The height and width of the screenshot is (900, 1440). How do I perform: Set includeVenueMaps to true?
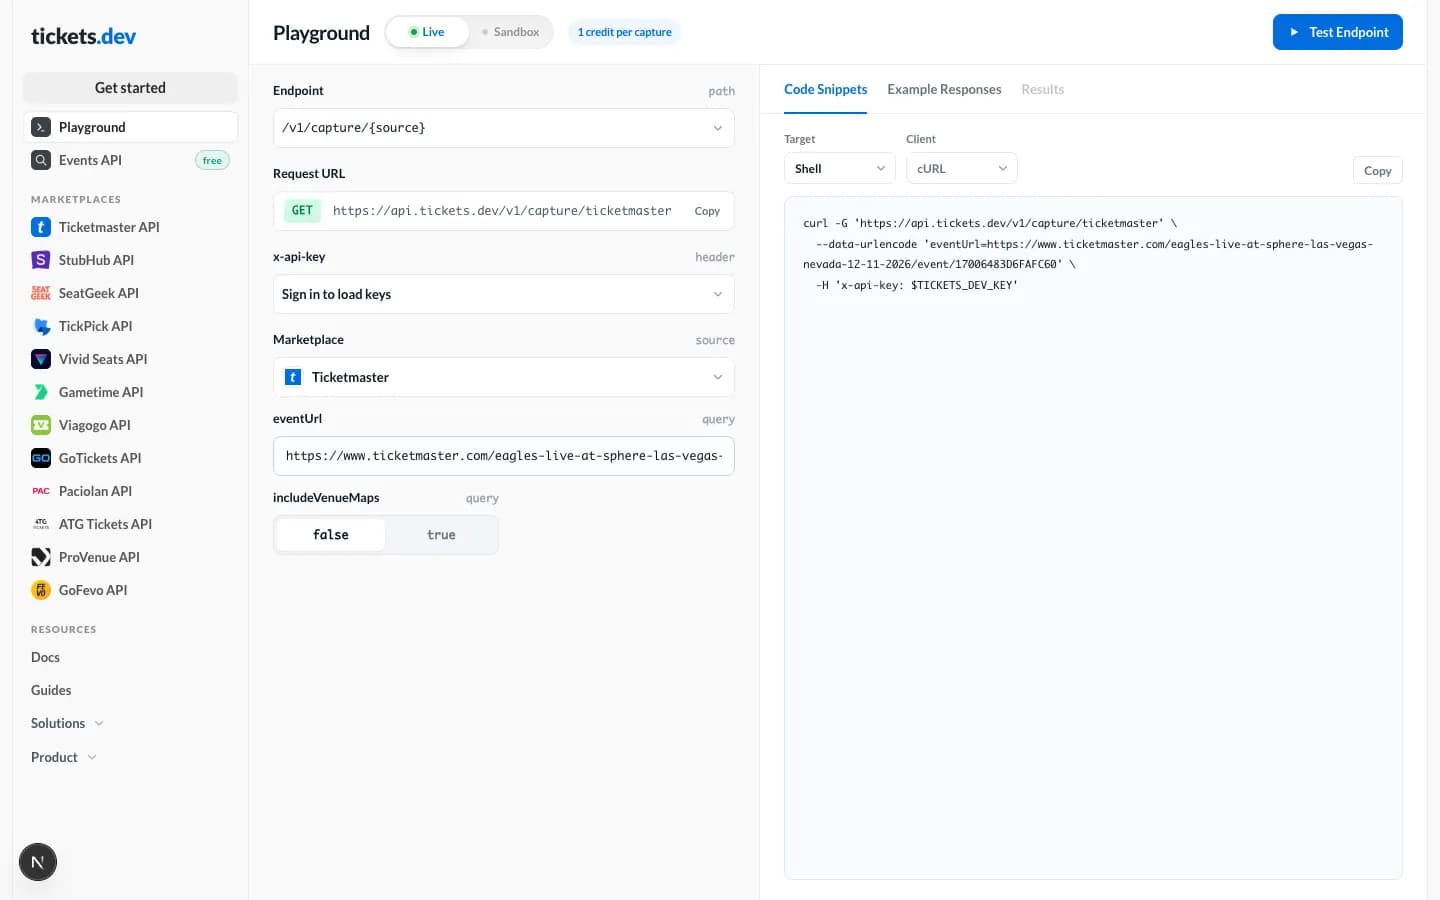[x=441, y=535]
